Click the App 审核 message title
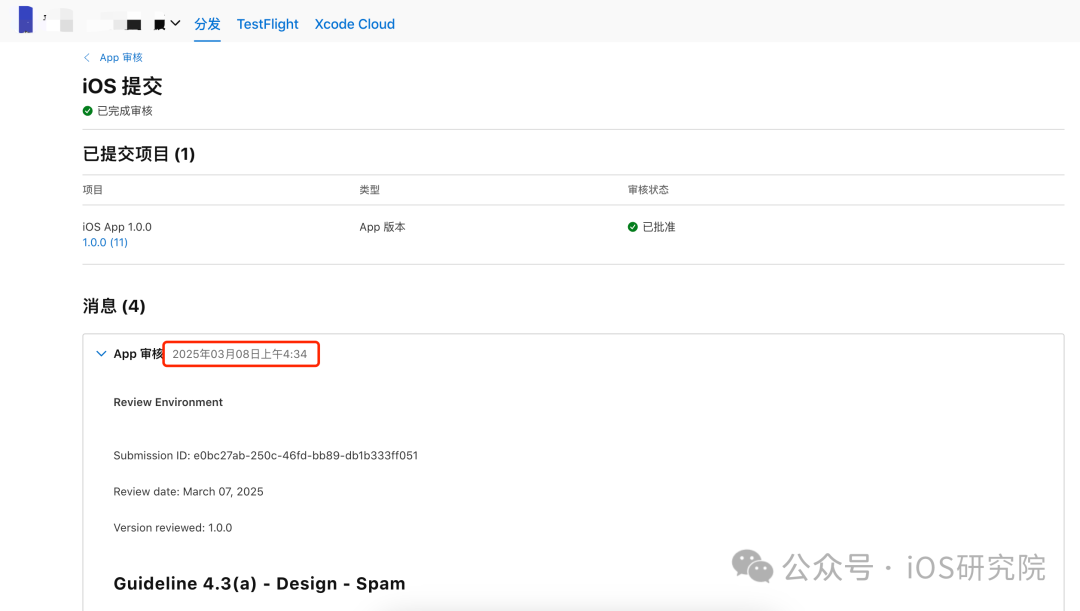Screen dimensions: 1080x611 (x=138, y=353)
